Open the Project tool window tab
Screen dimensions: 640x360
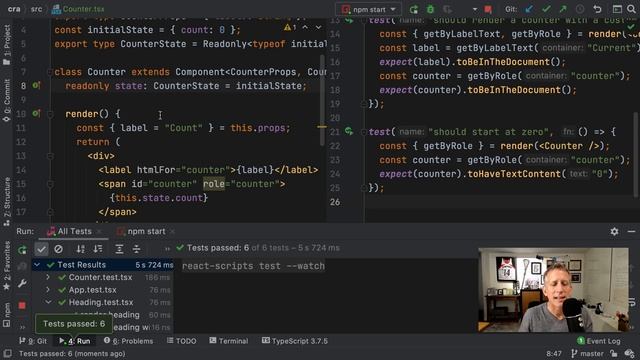click(x=7, y=45)
